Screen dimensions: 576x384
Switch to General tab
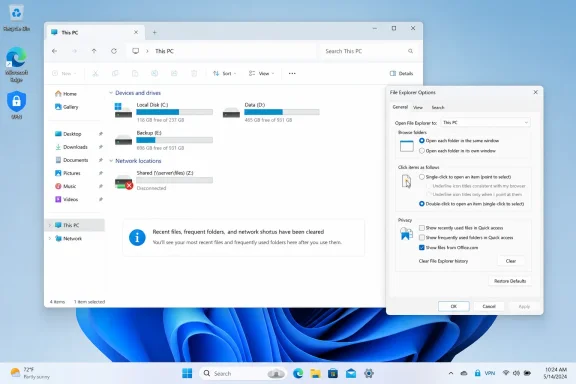pos(400,107)
